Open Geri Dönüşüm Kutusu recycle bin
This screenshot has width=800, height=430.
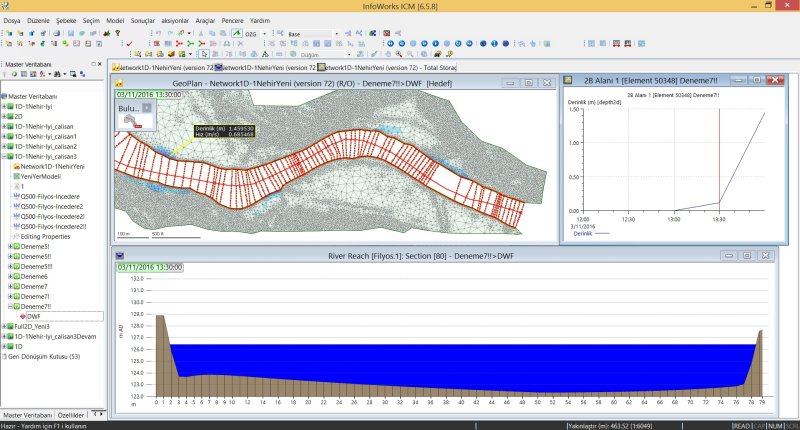coord(44,356)
